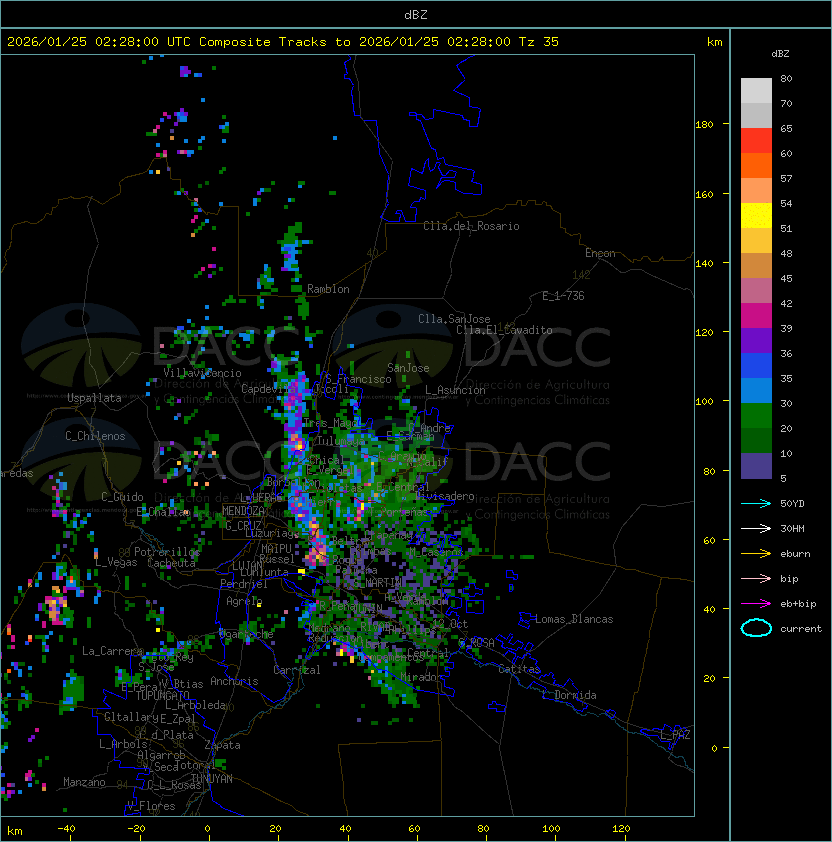Click the magenta eb+bip arrow symbol
The height and width of the screenshot is (842, 832).
coord(756,604)
